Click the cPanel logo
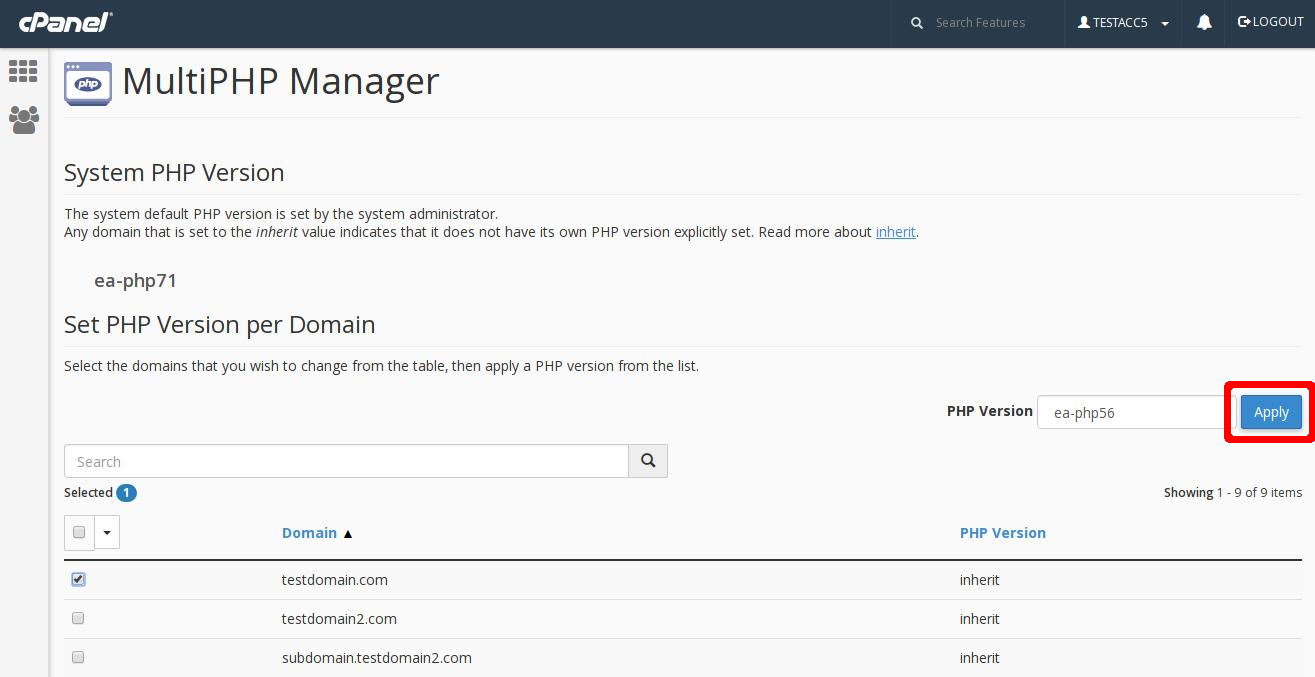 (65, 22)
